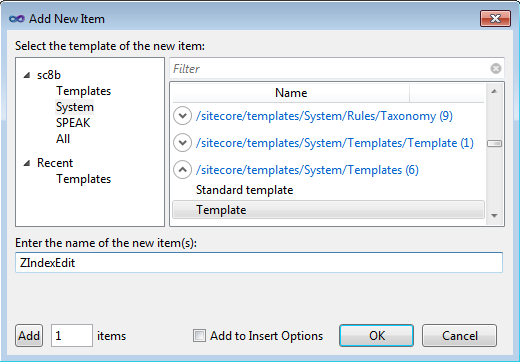Image resolution: width=520 pixels, height=362 pixels.
Task: Sort by the Name column header
Action: 291,93
